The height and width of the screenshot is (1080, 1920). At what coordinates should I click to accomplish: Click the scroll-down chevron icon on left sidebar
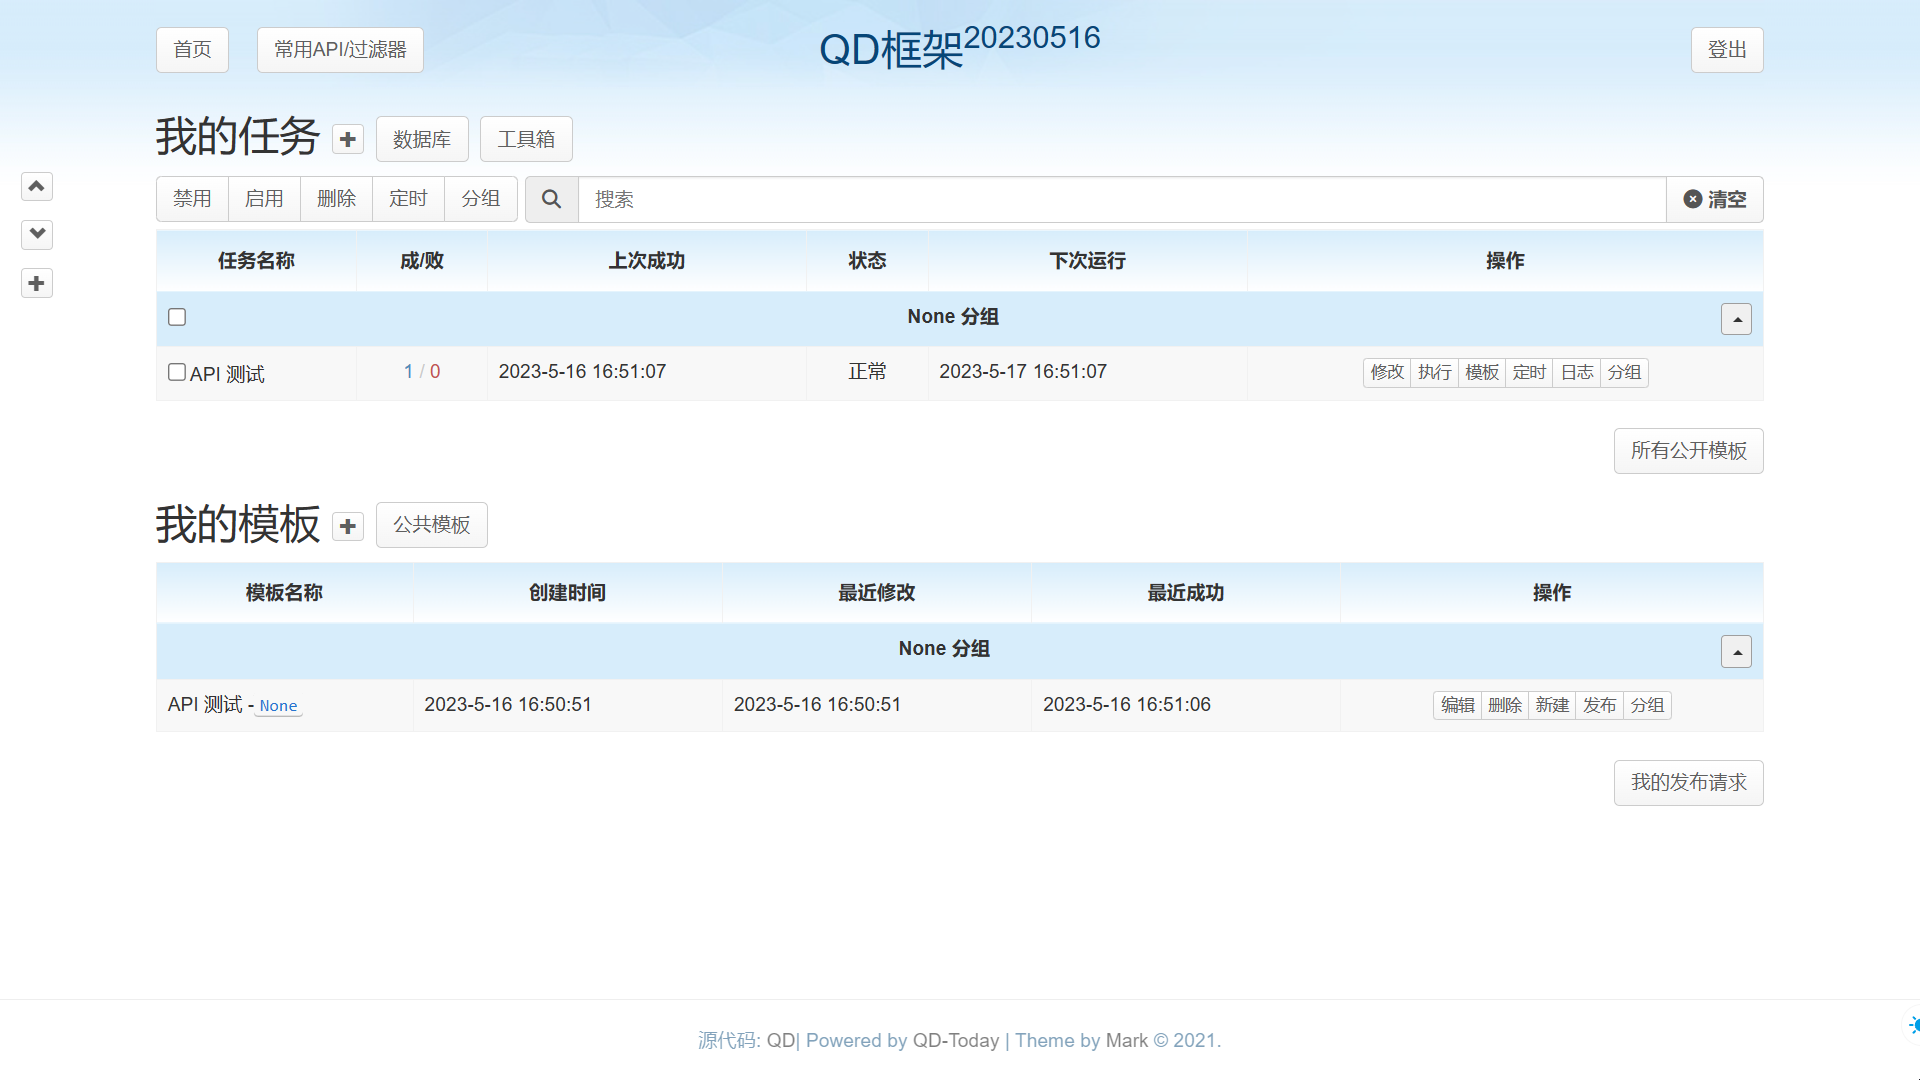[37, 234]
